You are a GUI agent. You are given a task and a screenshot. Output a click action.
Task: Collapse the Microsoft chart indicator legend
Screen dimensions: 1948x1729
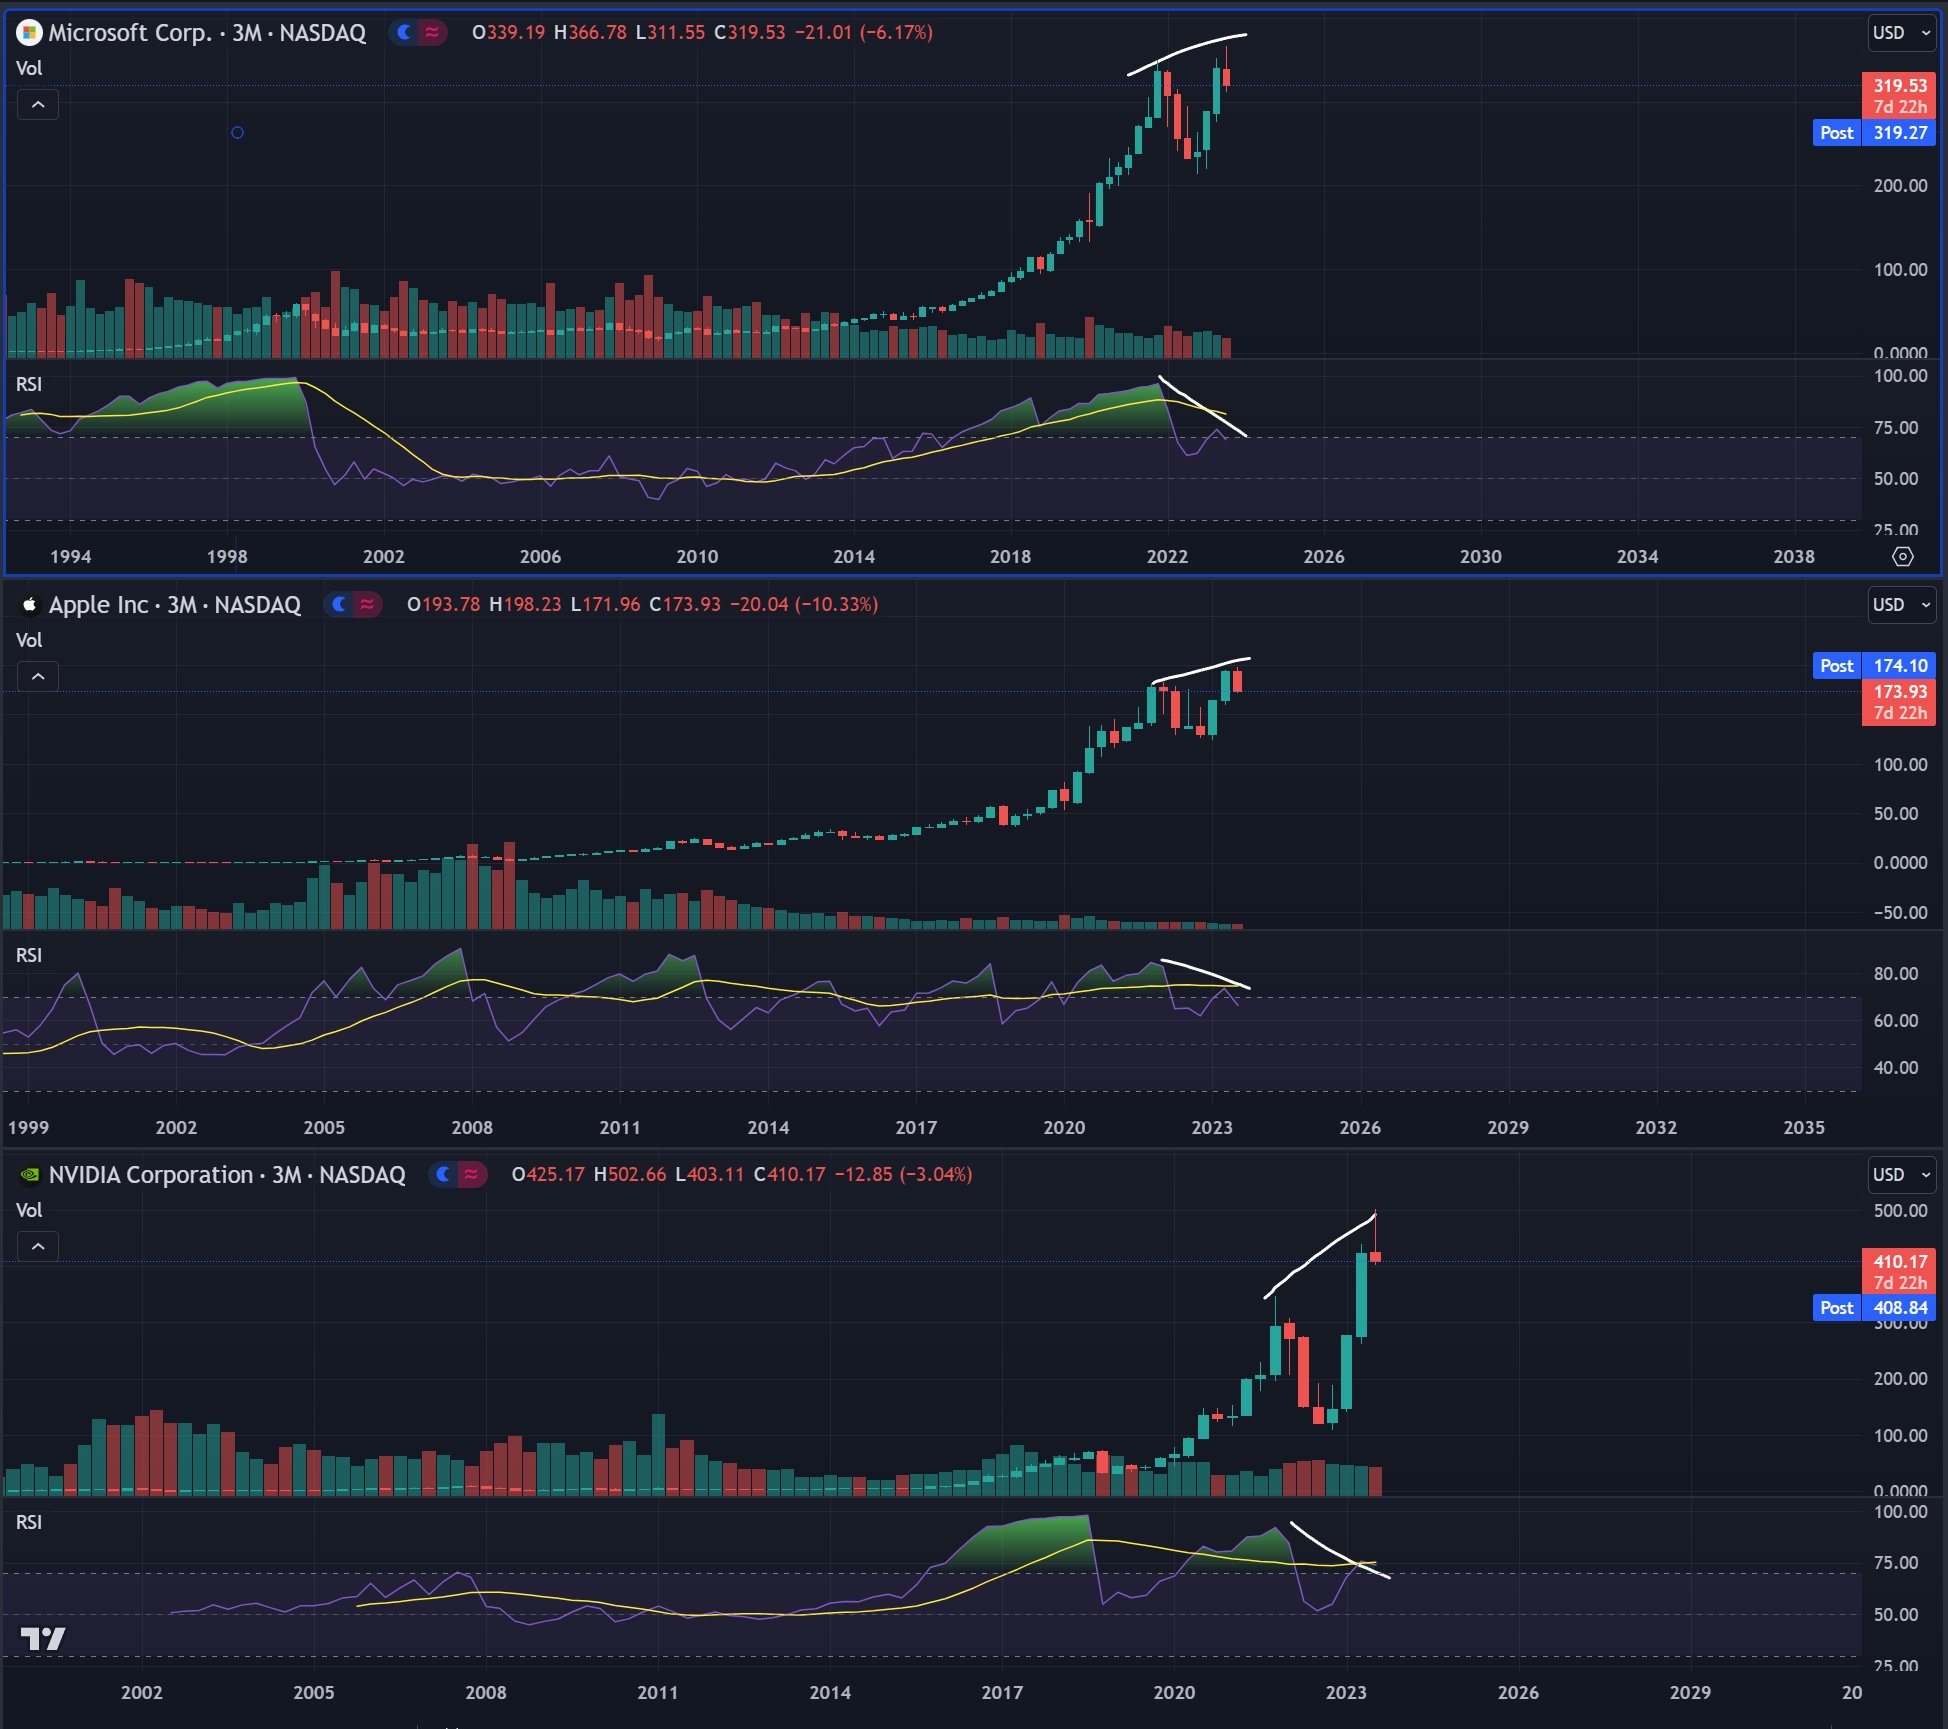(x=38, y=105)
